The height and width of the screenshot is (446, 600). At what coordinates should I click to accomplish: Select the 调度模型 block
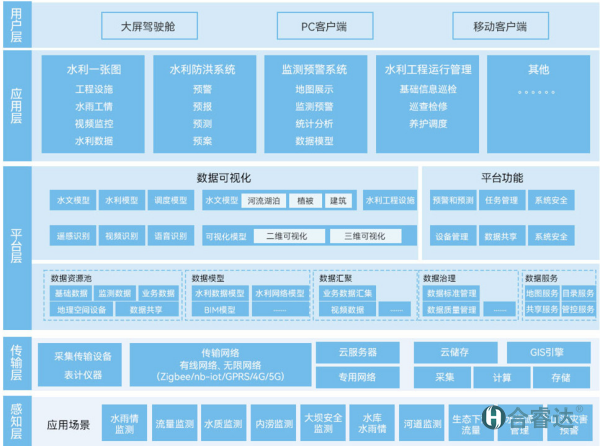tap(171, 201)
